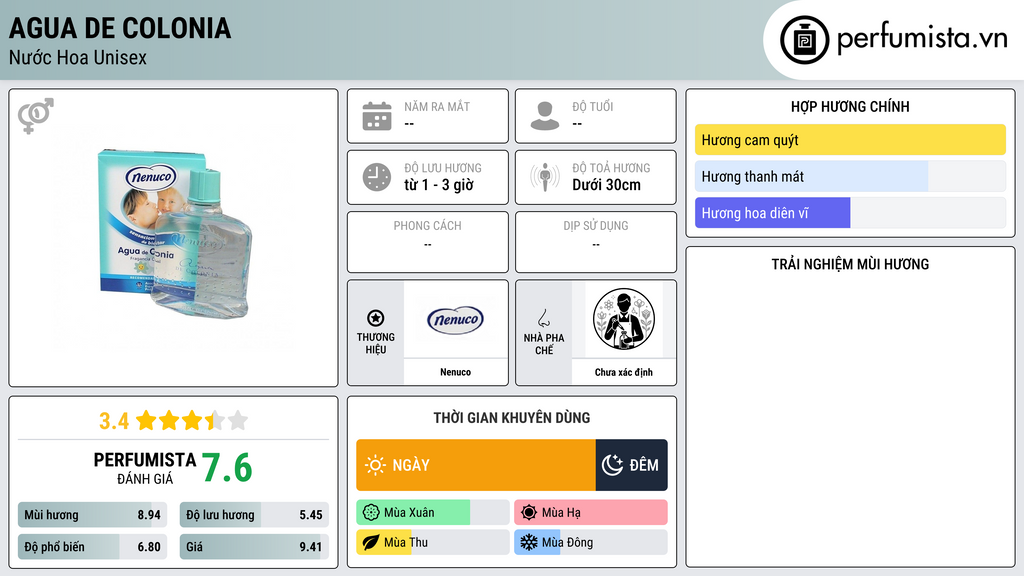Screen dimensions: 1024x576
Task: Click the unisex gender symbol icon
Action: tap(36, 116)
